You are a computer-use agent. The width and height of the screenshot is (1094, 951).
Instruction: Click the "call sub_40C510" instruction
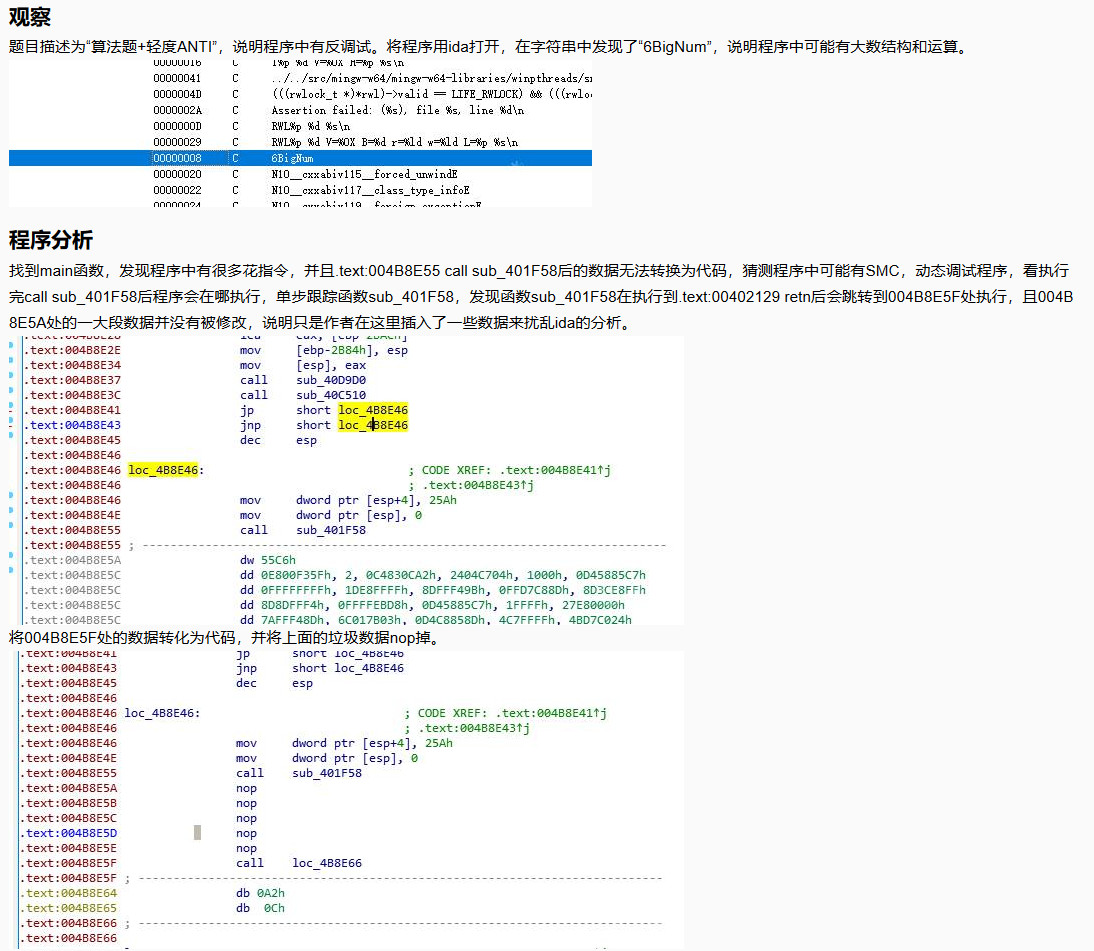(x=303, y=395)
